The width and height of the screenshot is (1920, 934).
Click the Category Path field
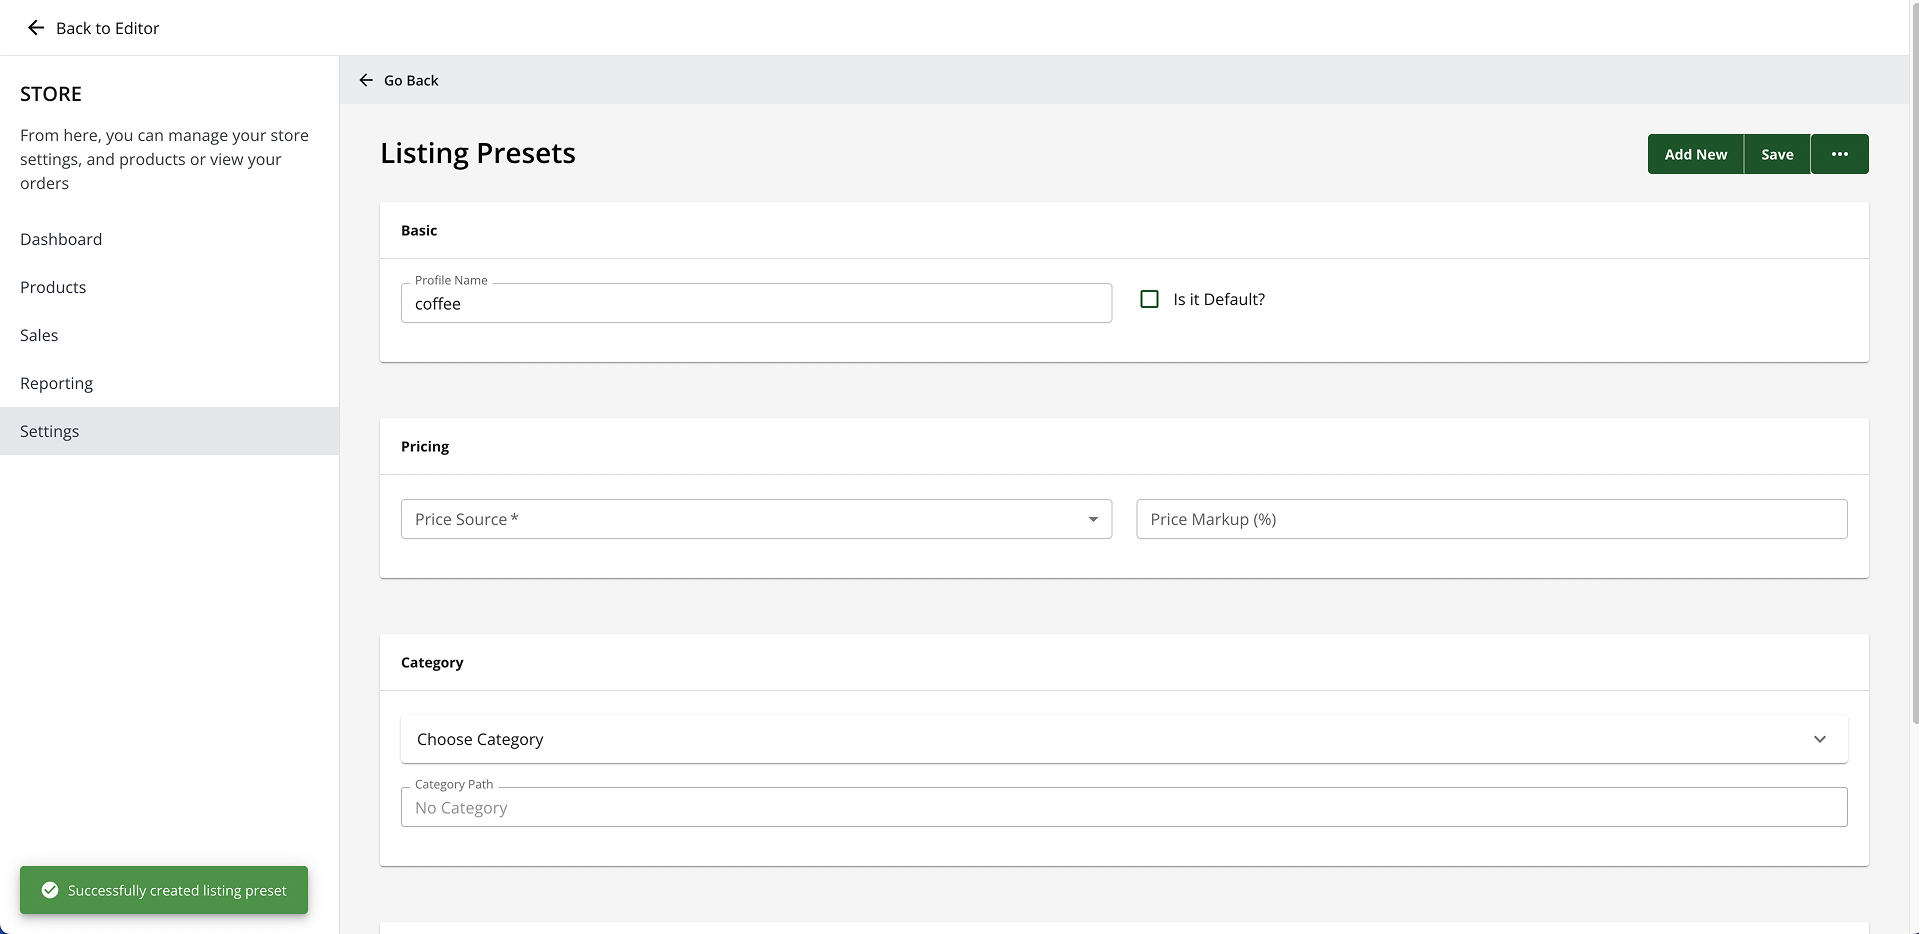(x=1124, y=807)
